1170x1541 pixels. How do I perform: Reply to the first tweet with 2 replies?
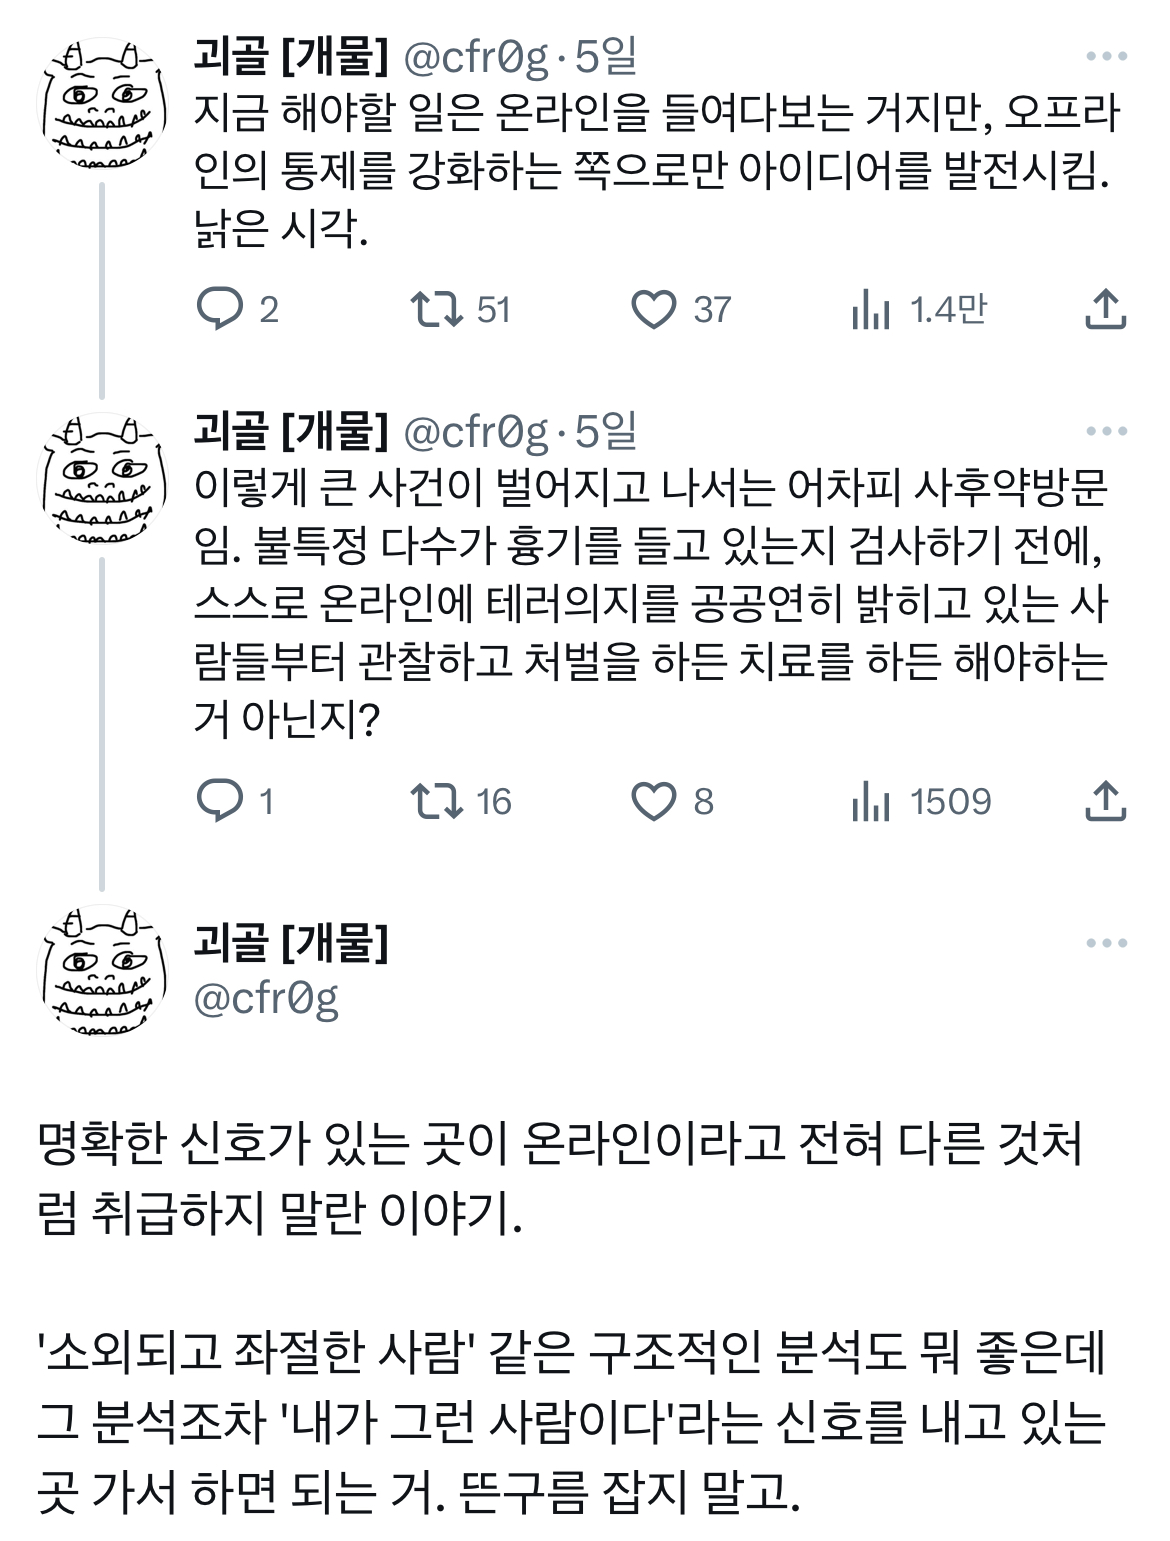coord(220,309)
